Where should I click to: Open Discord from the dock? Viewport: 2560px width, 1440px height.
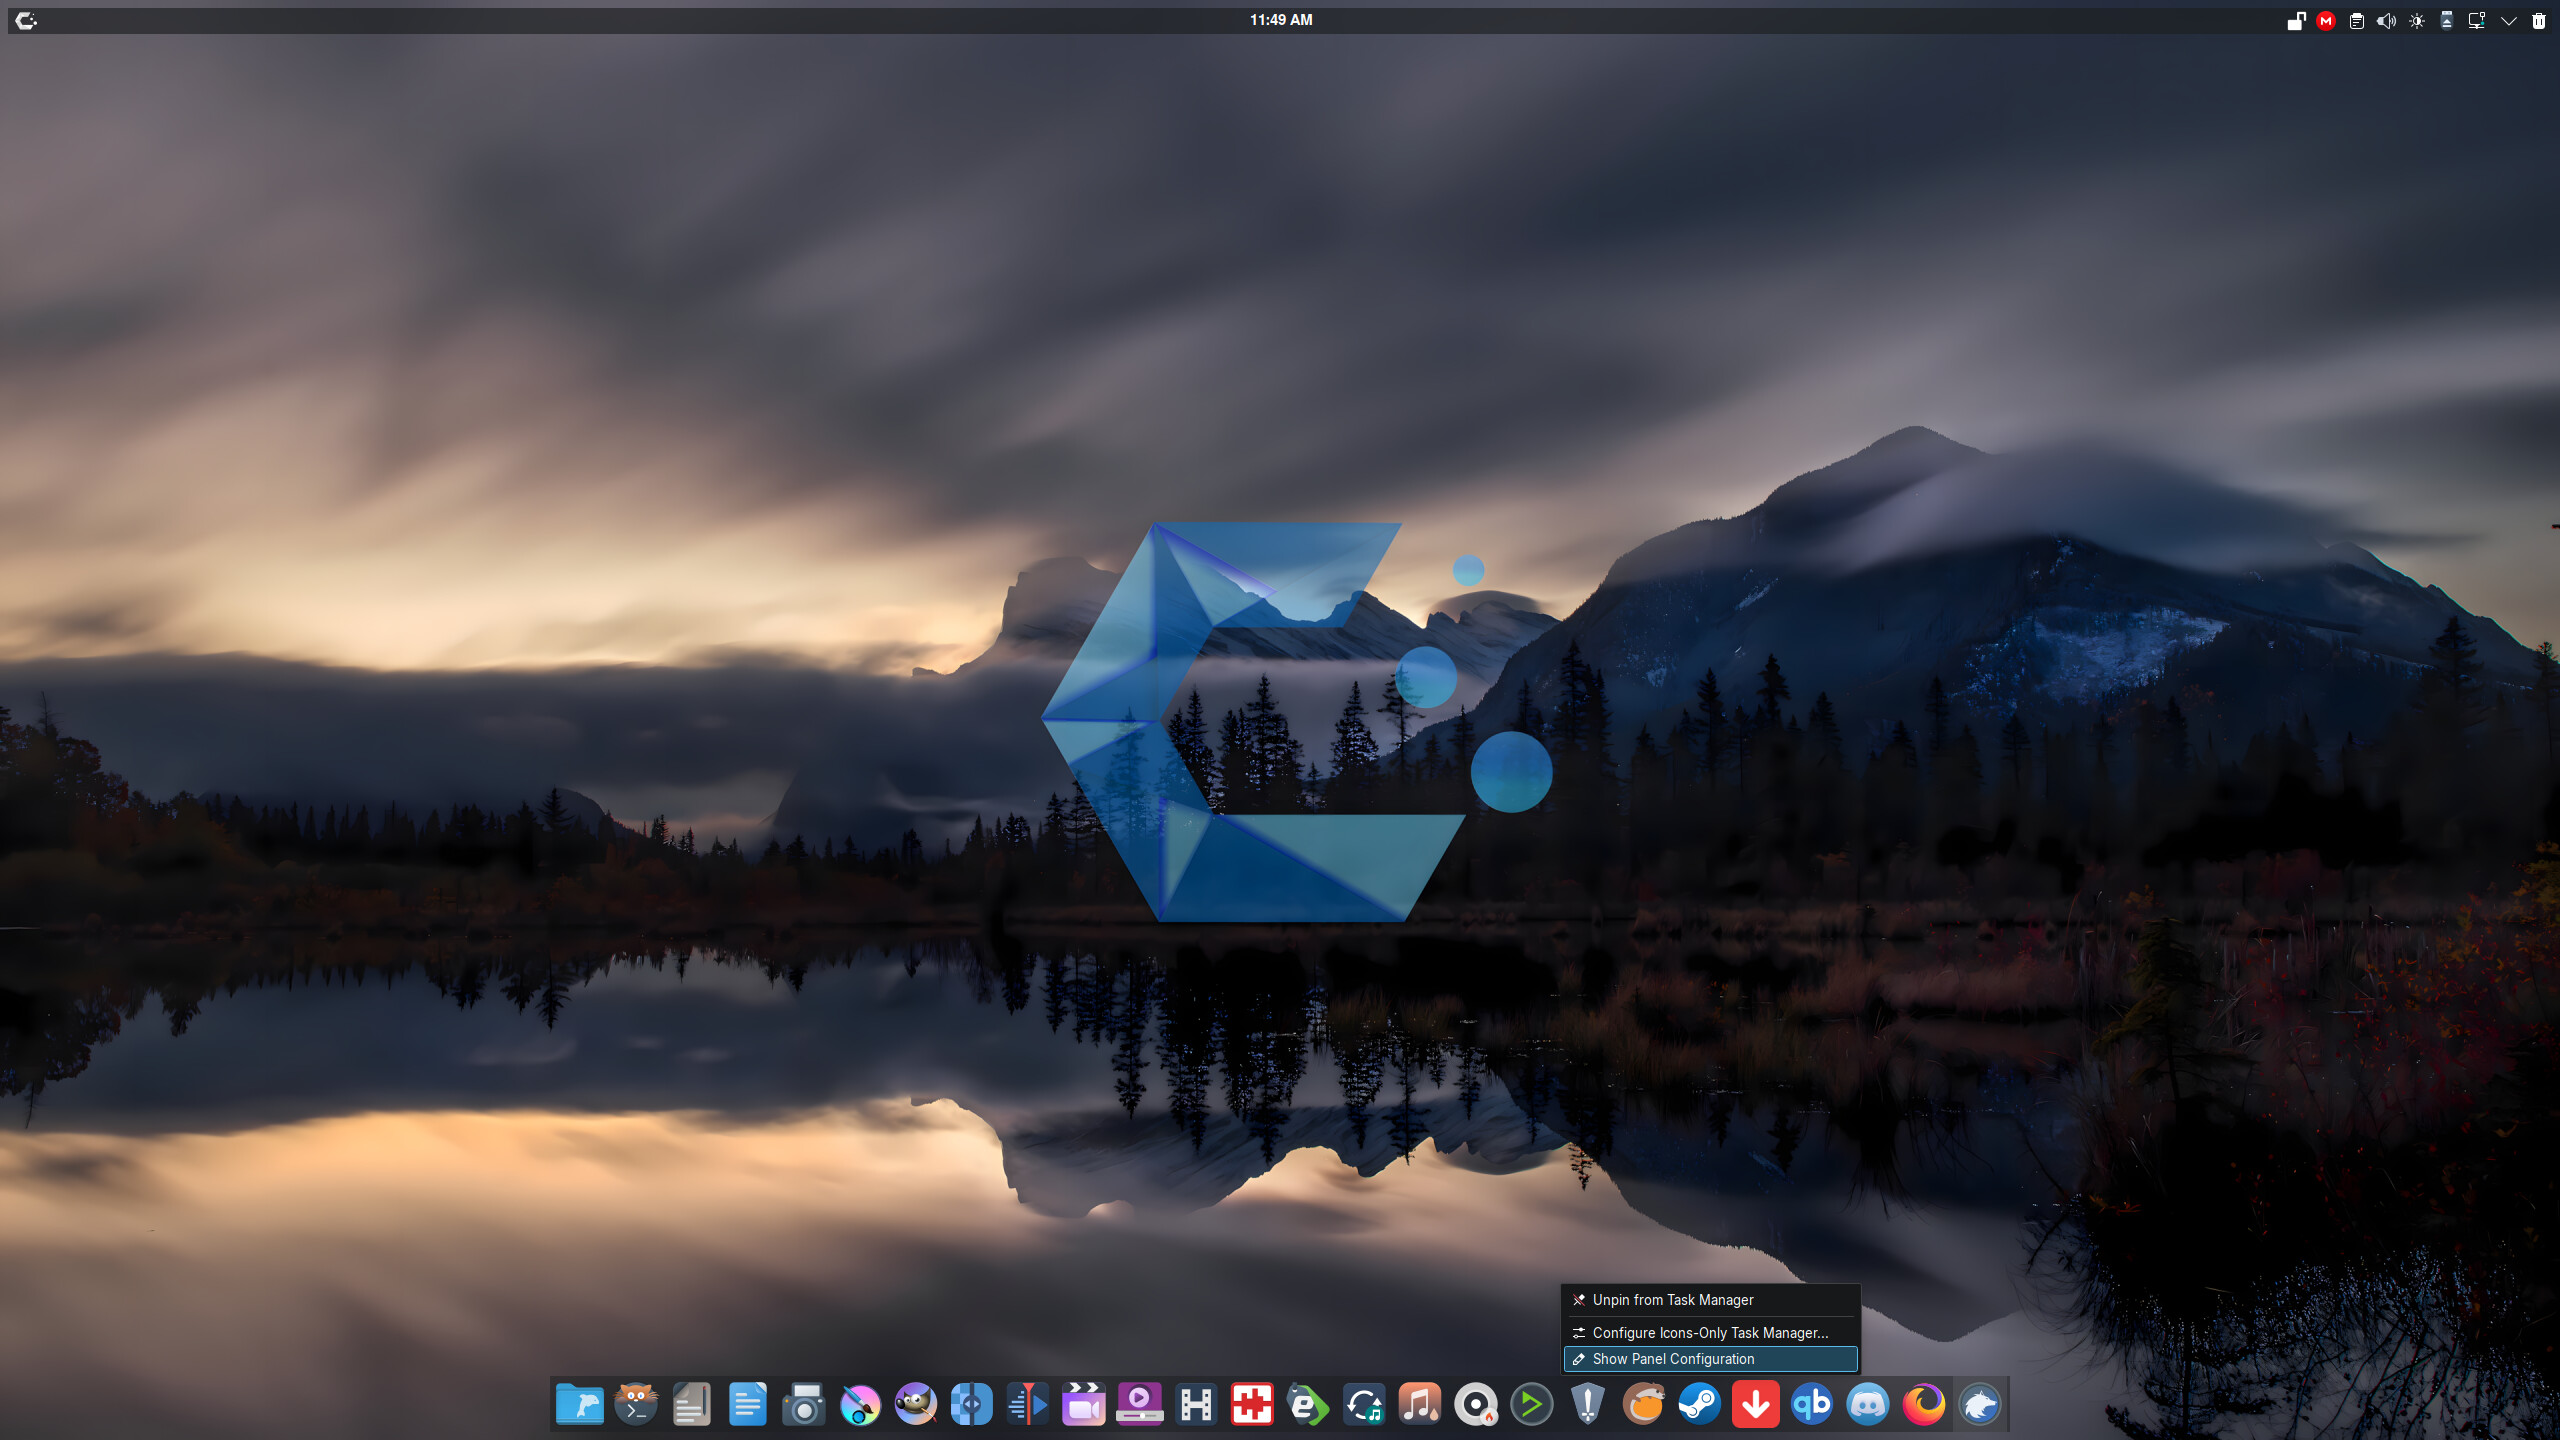pyautogui.click(x=1867, y=1405)
